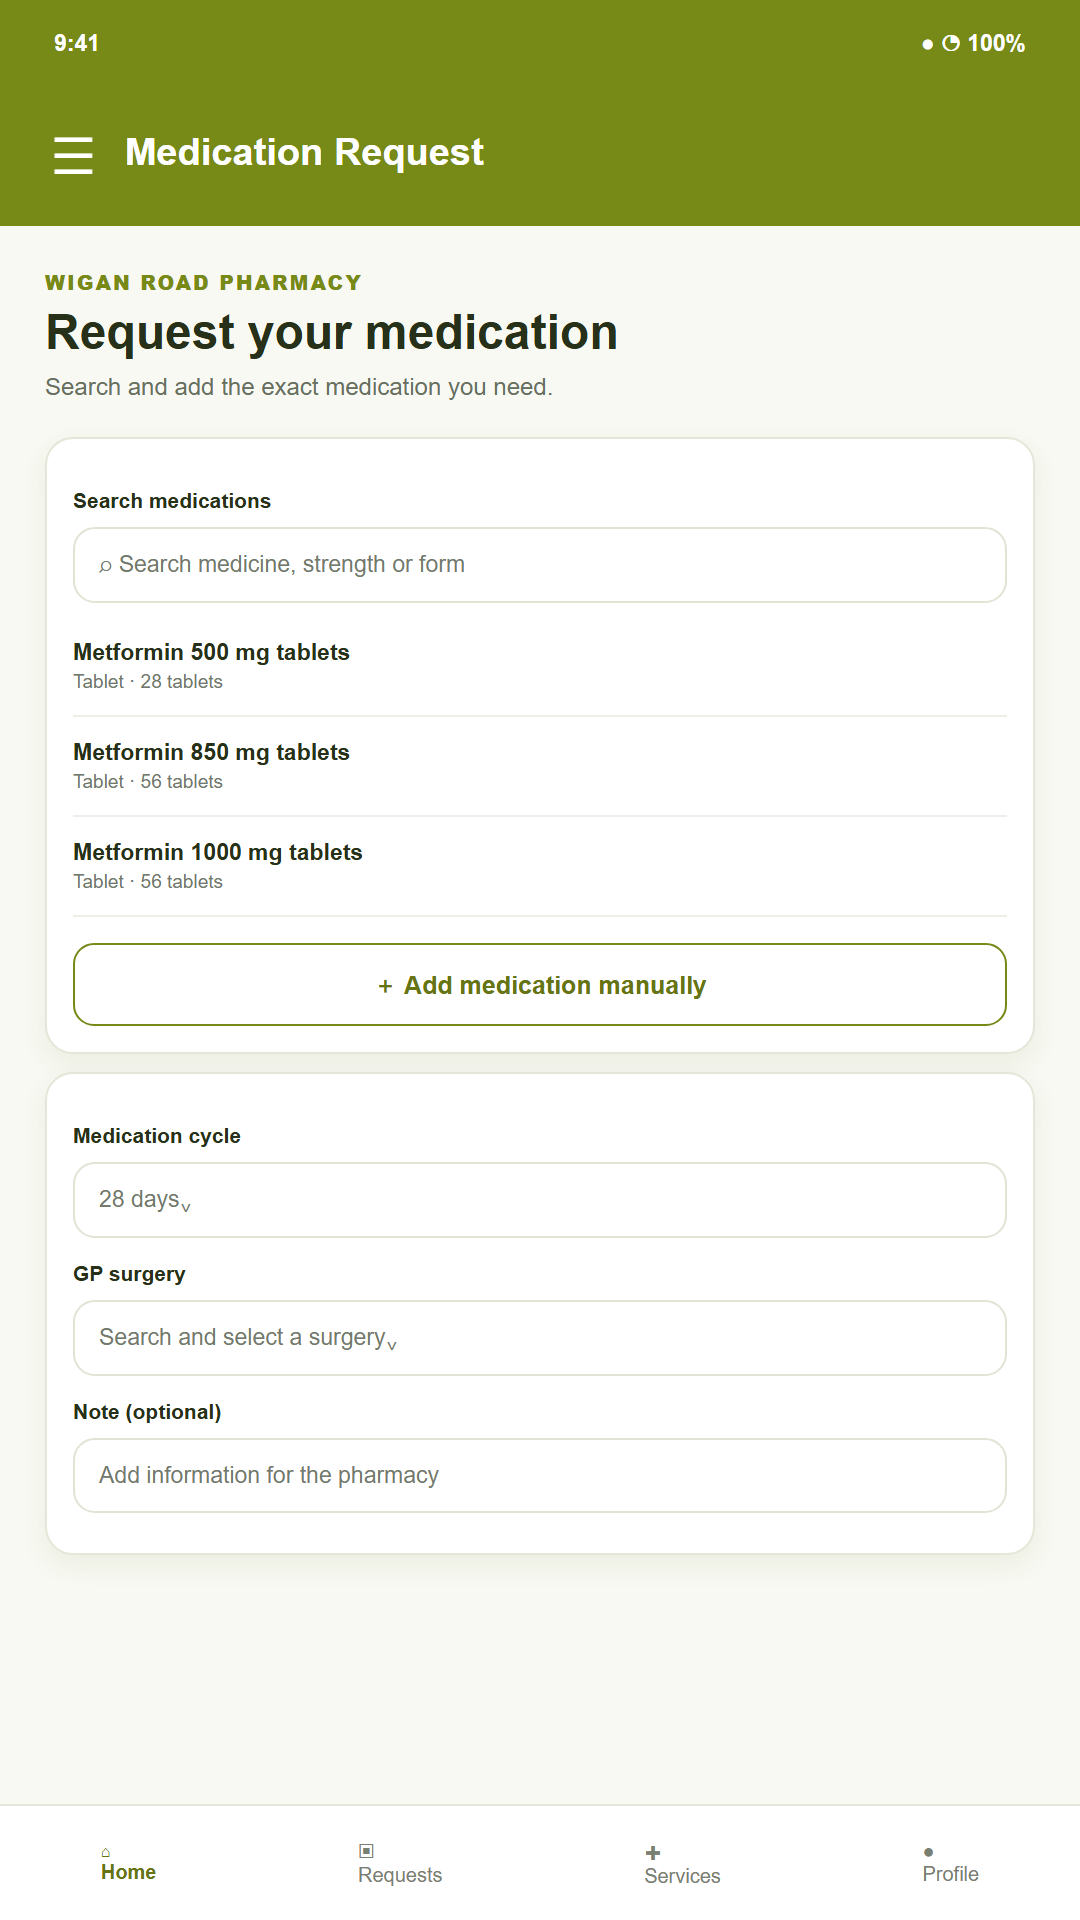Tap the Profile dot icon
1080x1920 pixels.
pos(929,1852)
